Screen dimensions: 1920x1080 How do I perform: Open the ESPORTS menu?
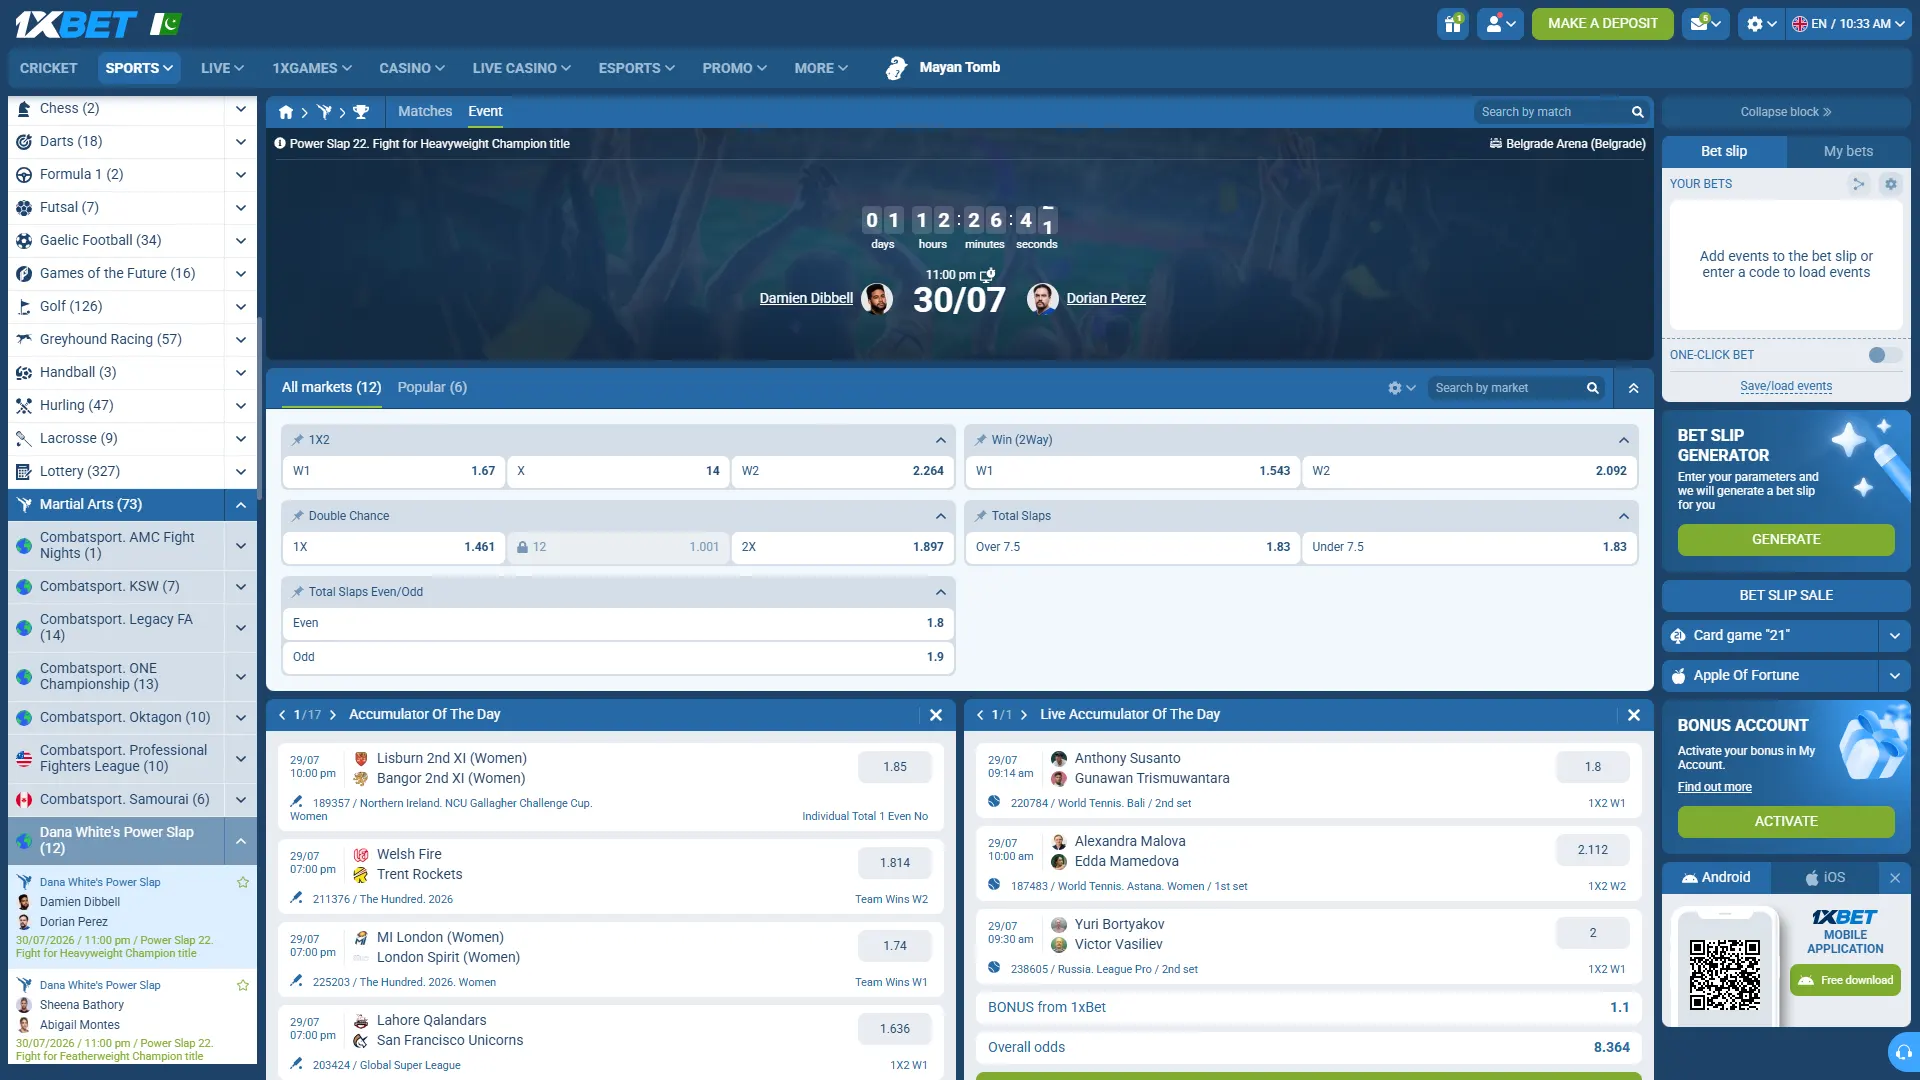coord(636,68)
